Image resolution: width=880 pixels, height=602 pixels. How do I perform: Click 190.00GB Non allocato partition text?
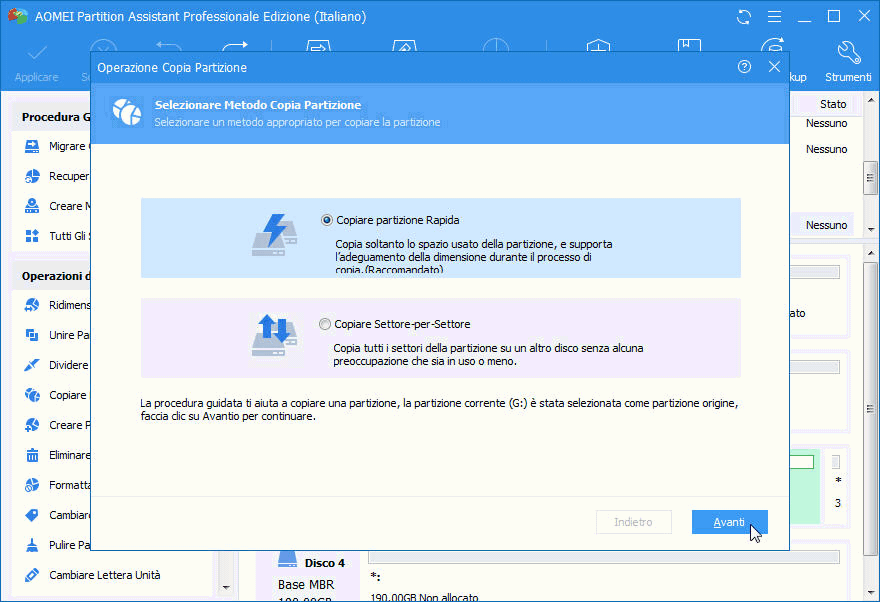[x=424, y=597]
